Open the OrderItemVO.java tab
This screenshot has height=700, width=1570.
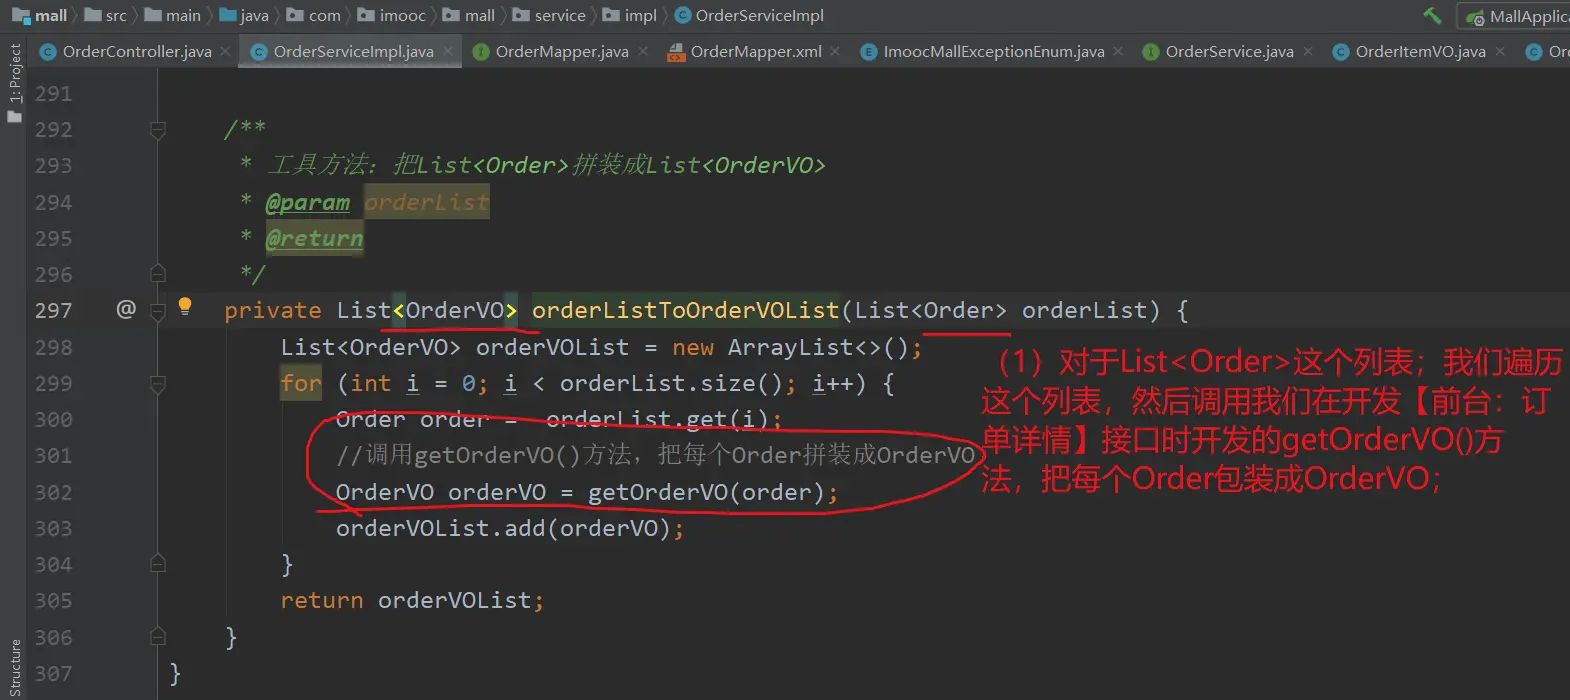1420,51
